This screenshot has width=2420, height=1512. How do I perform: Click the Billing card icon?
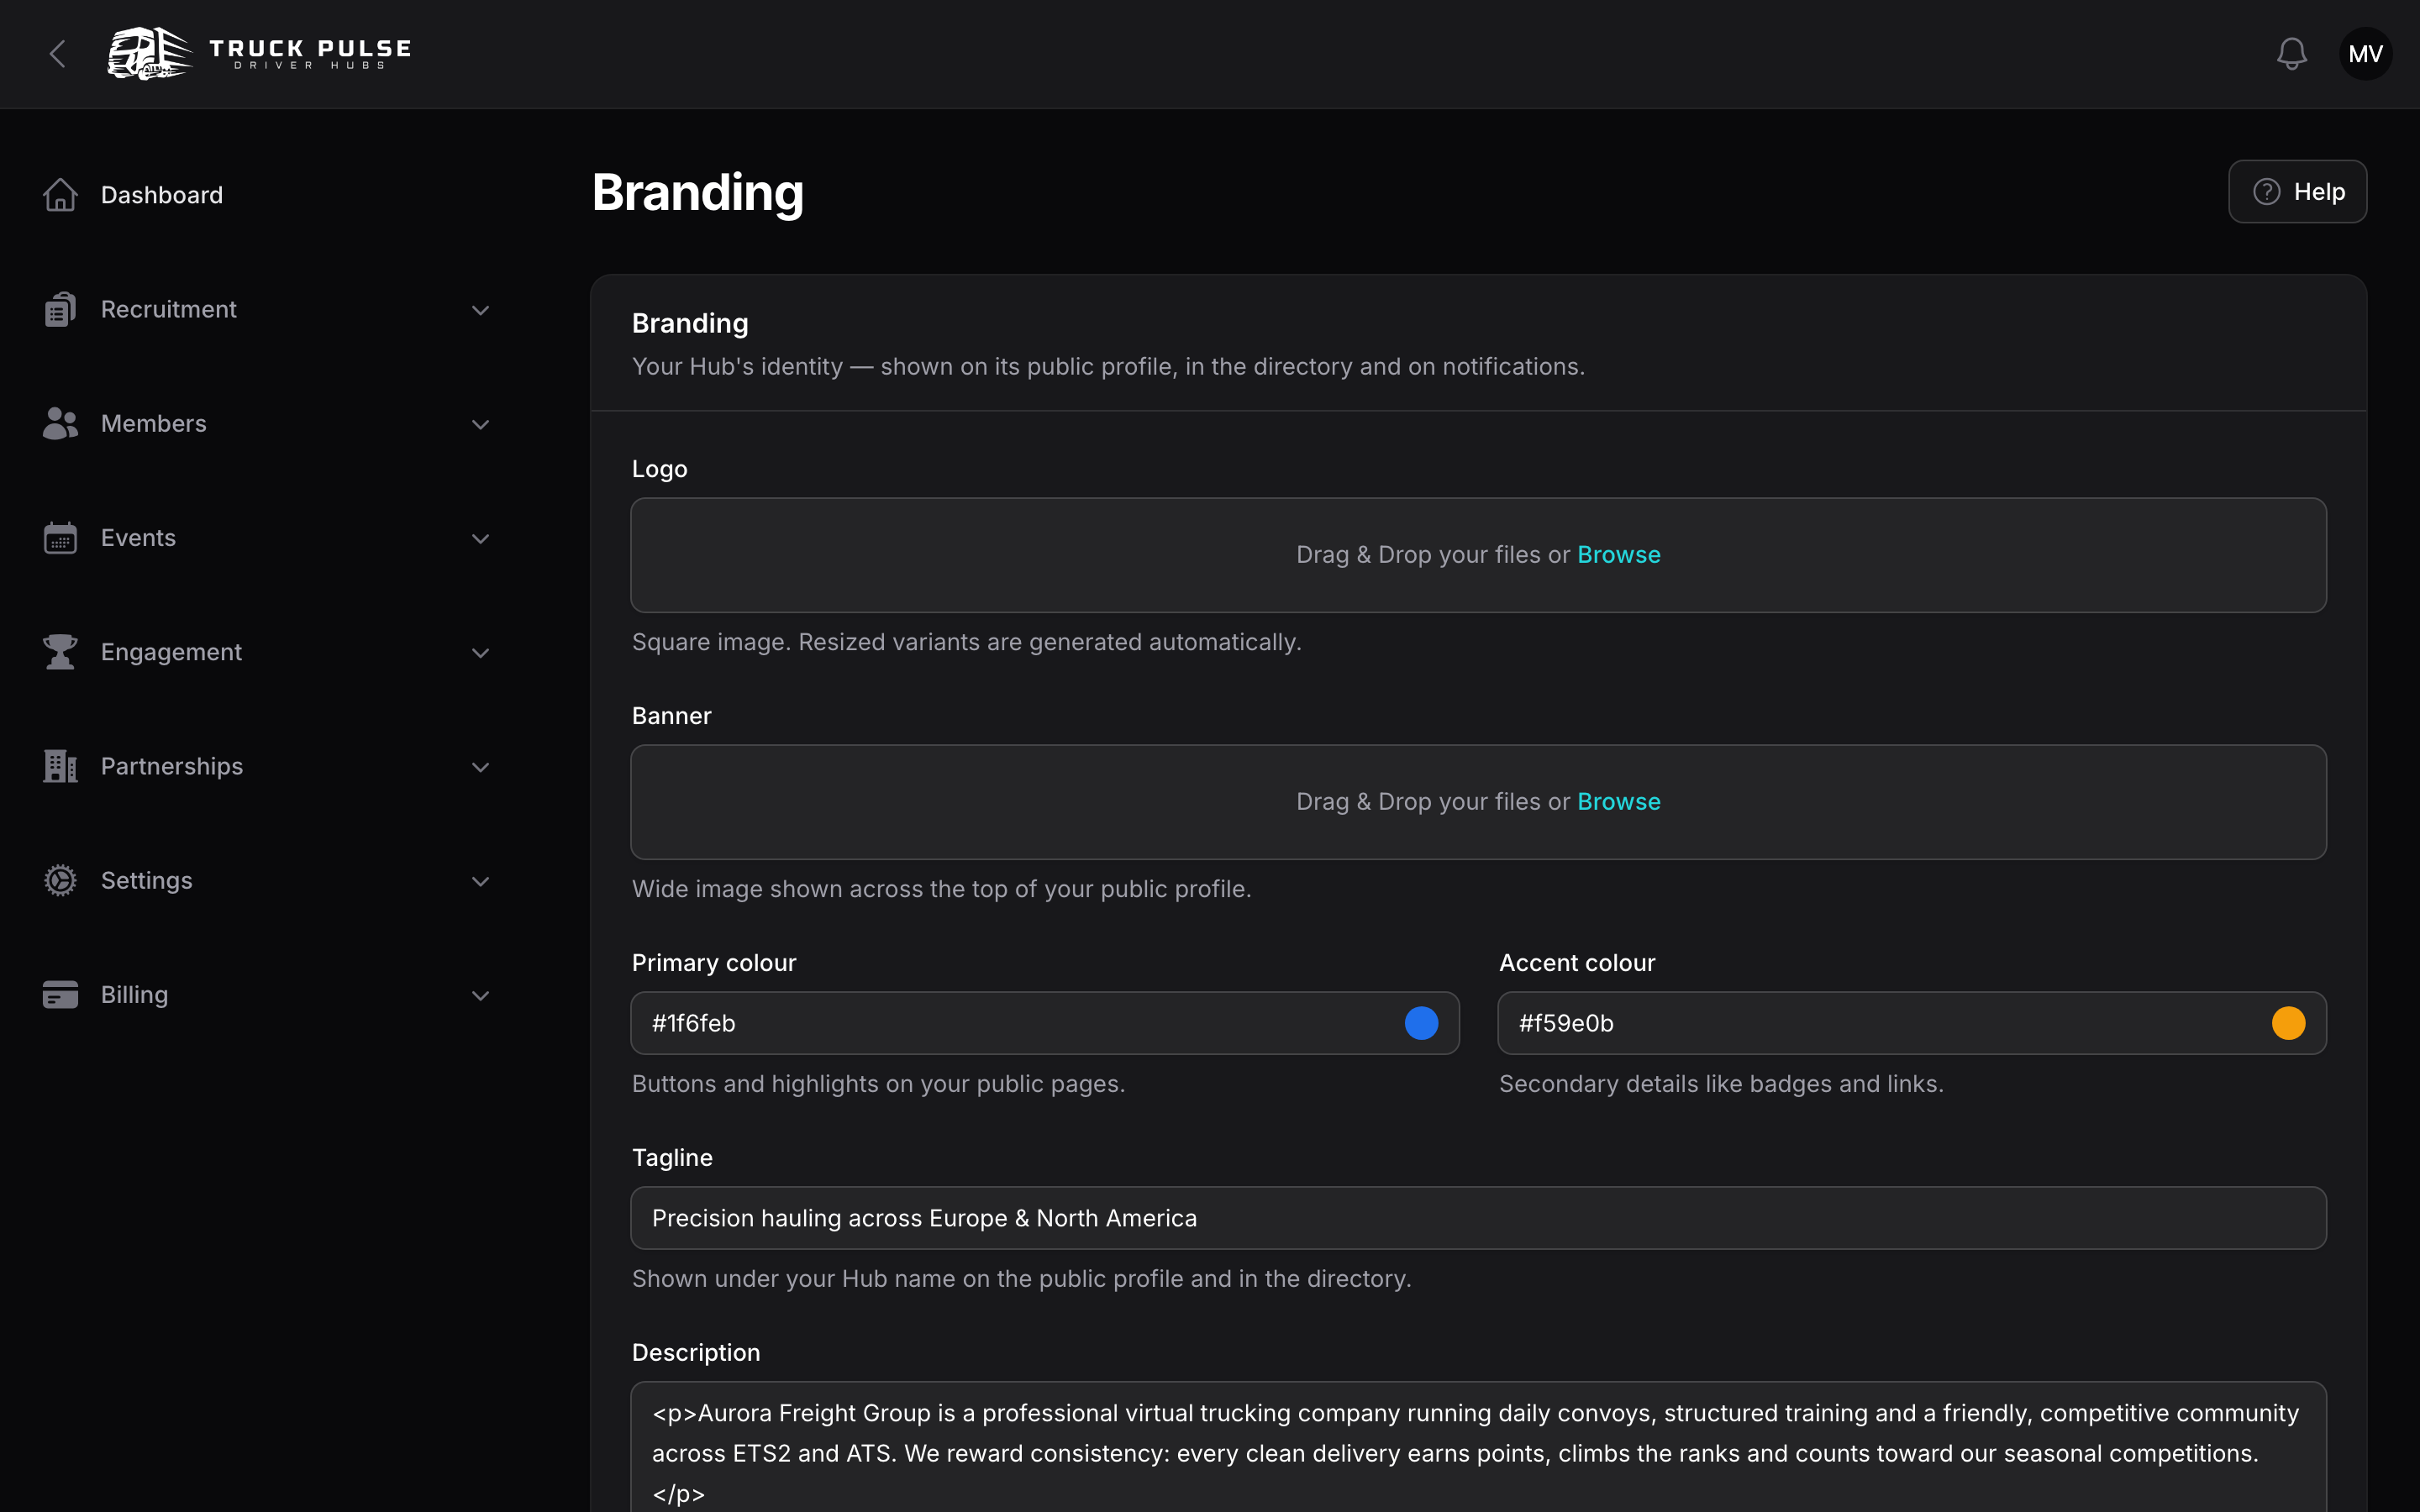click(x=60, y=995)
